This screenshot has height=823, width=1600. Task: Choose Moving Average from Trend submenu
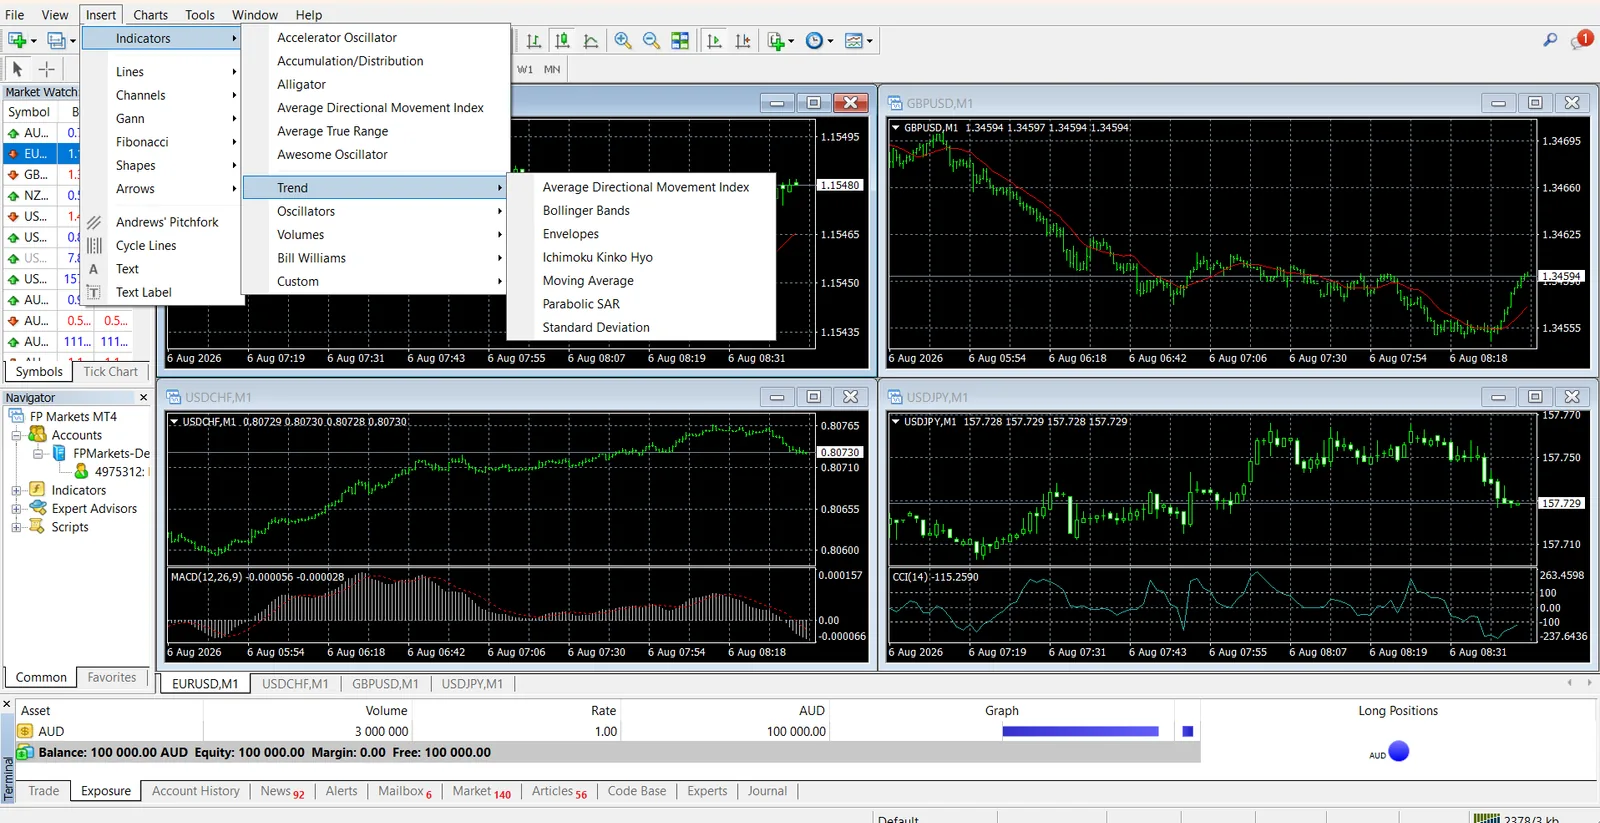coord(588,281)
